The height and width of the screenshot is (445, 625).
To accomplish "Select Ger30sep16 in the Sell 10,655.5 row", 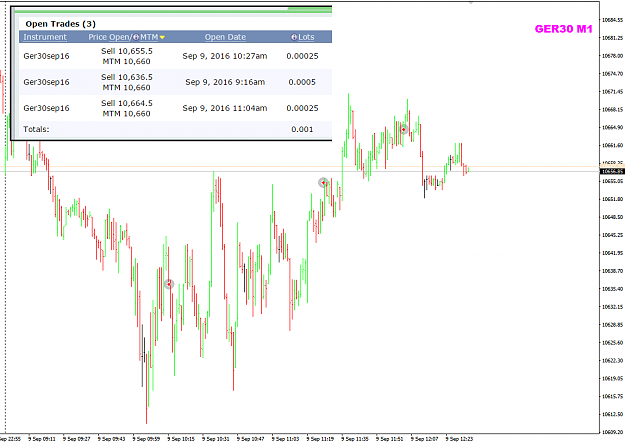I will click(x=46, y=56).
